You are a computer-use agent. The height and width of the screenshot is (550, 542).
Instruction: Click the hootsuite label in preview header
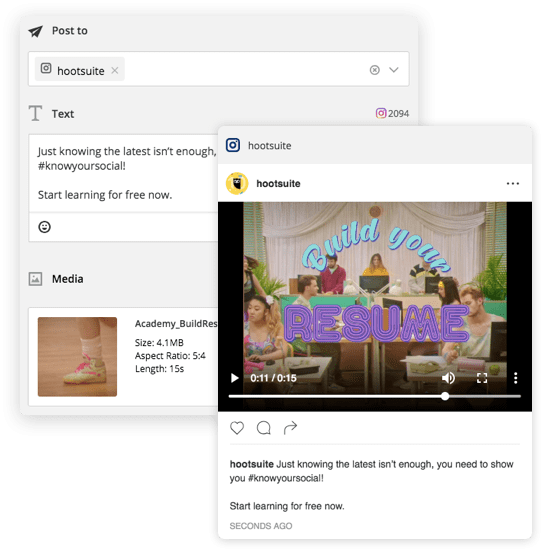pyautogui.click(x=269, y=145)
